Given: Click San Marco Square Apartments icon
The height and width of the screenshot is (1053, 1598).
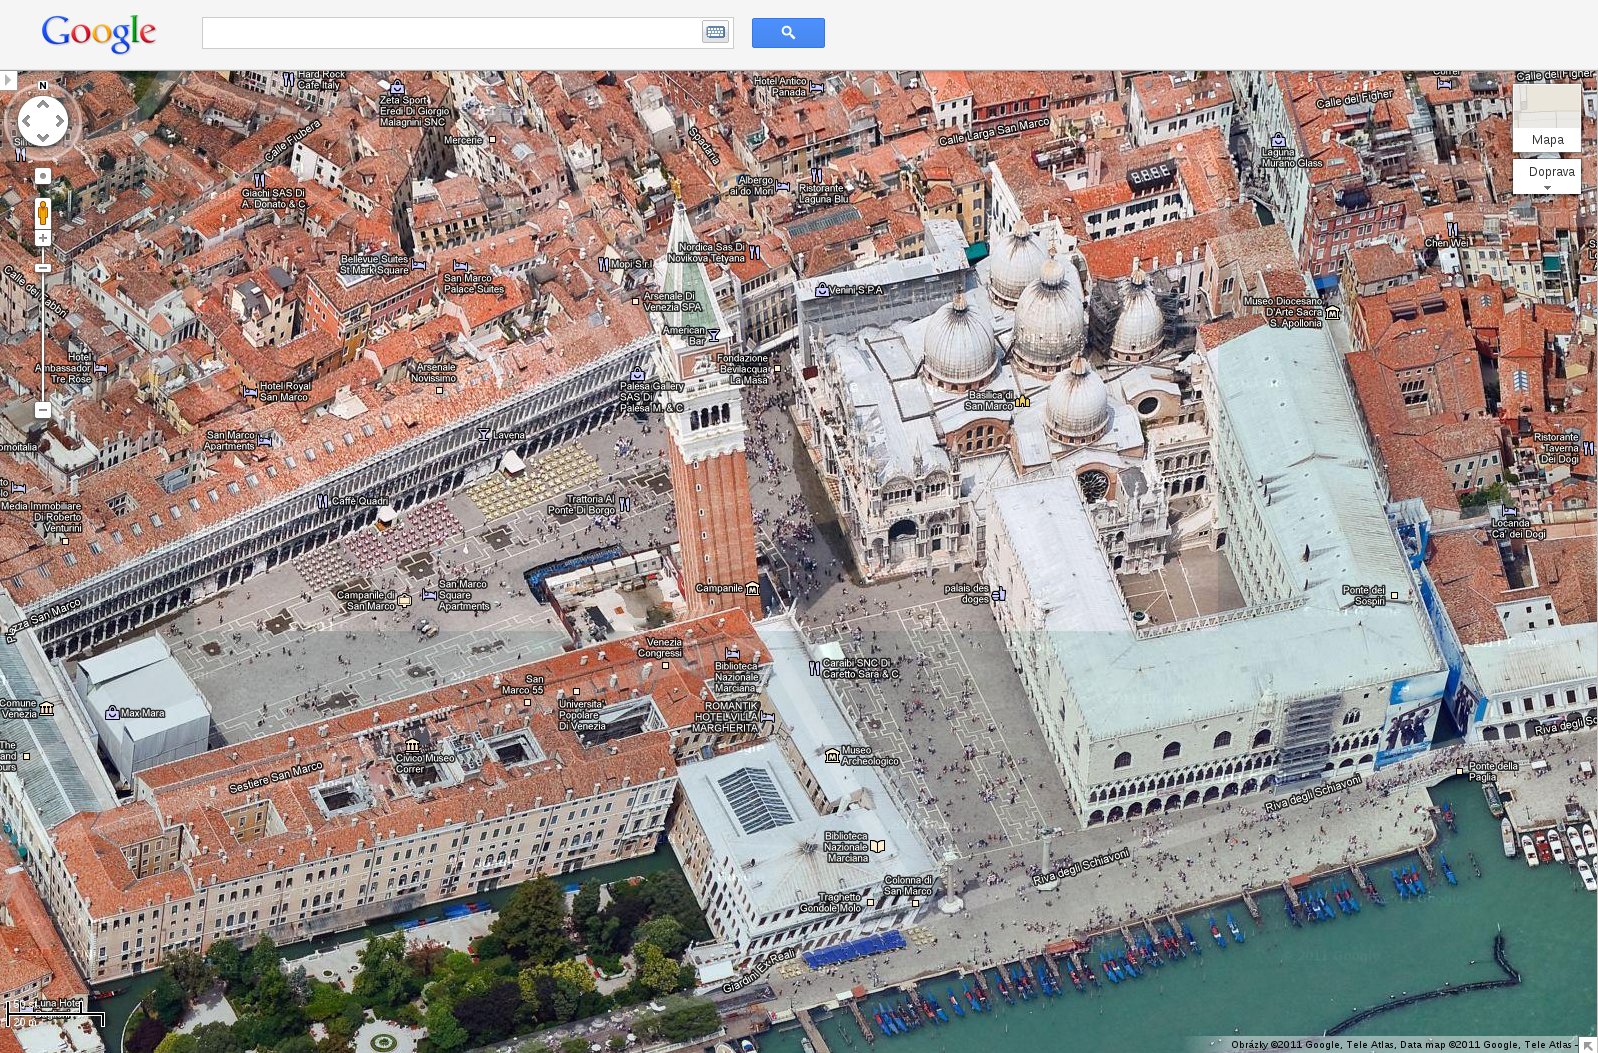Looking at the screenshot, I should coord(429,595).
